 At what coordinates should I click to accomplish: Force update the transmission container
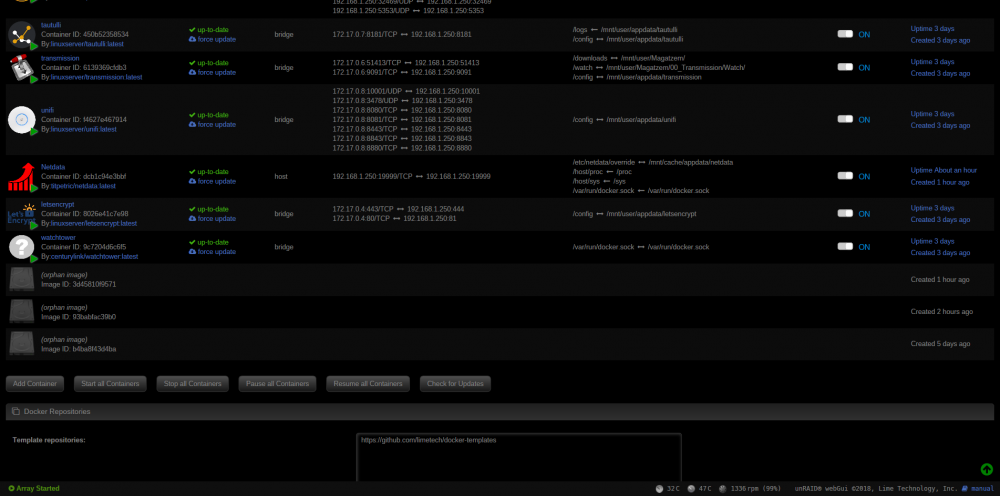pyautogui.click(x=212, y=73)
